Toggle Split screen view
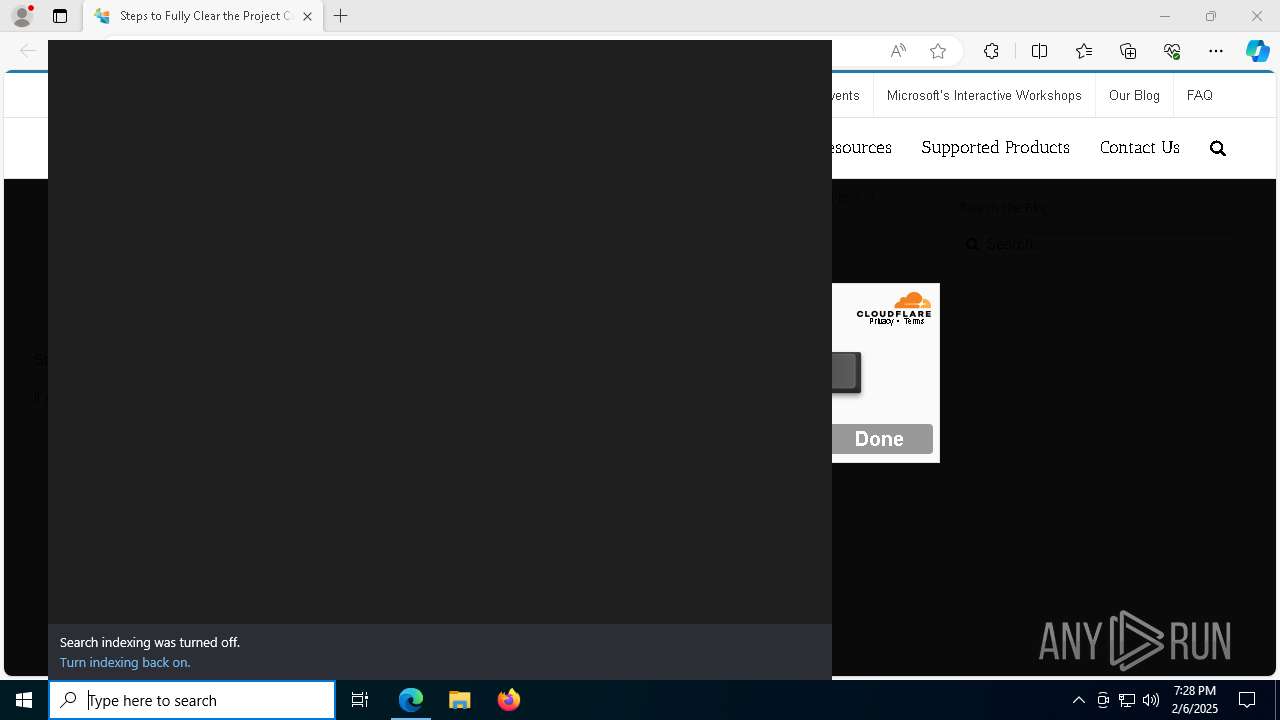 pyautogui.click(x=1039, y=51)
